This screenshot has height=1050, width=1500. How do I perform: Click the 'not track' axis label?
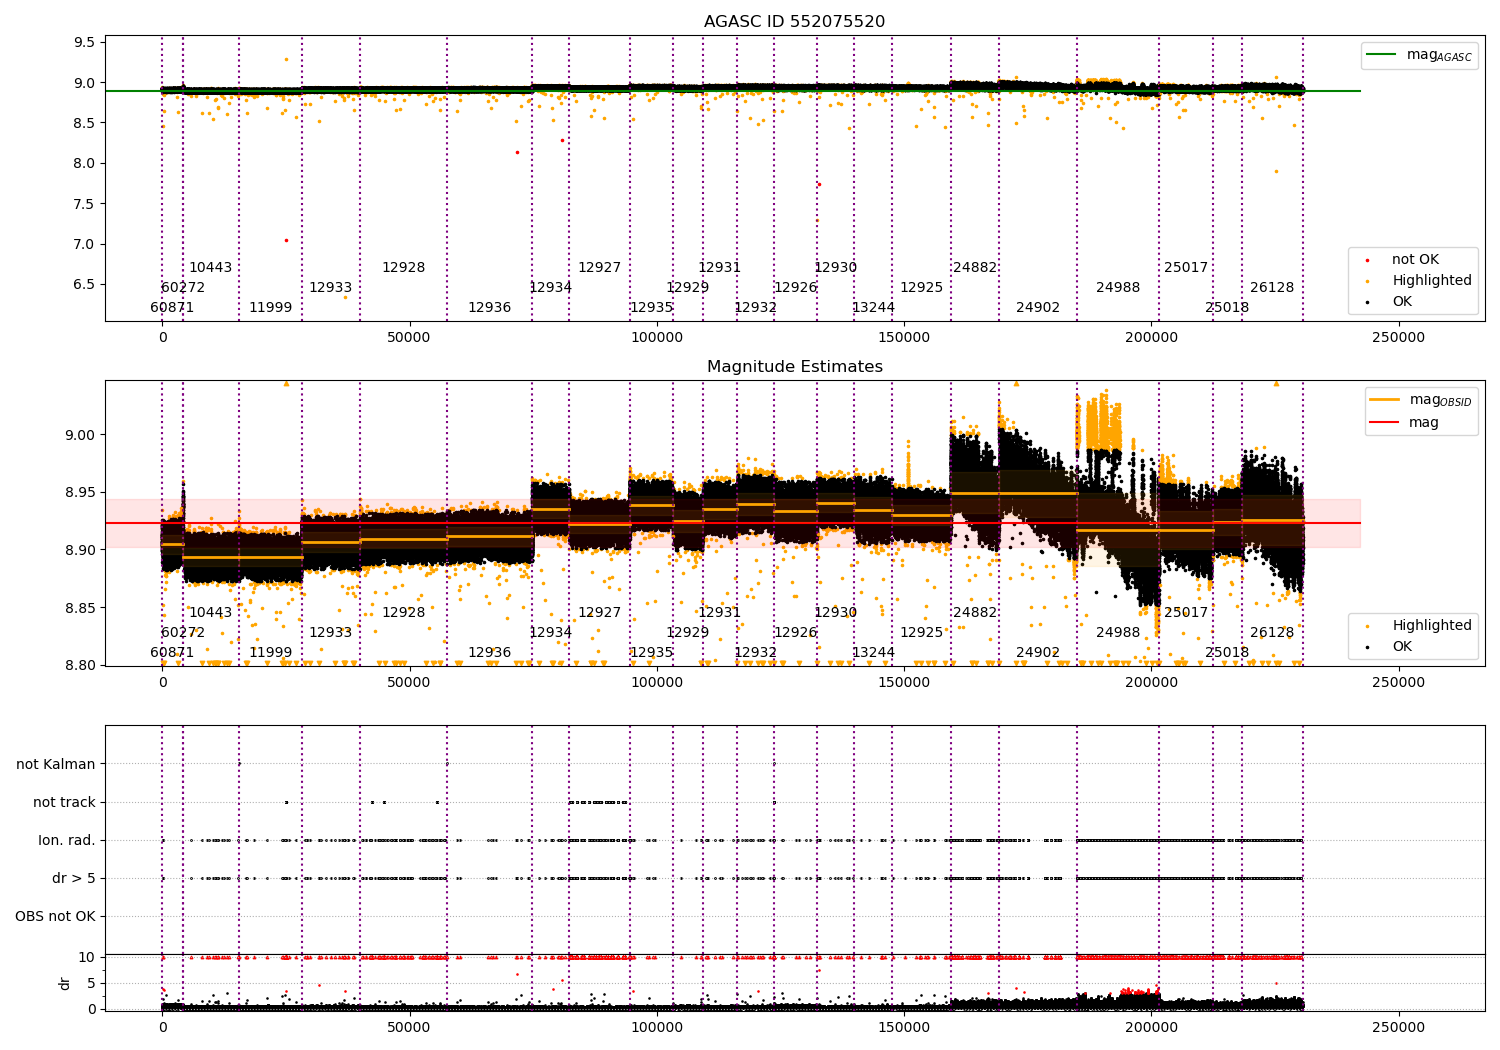64,802
